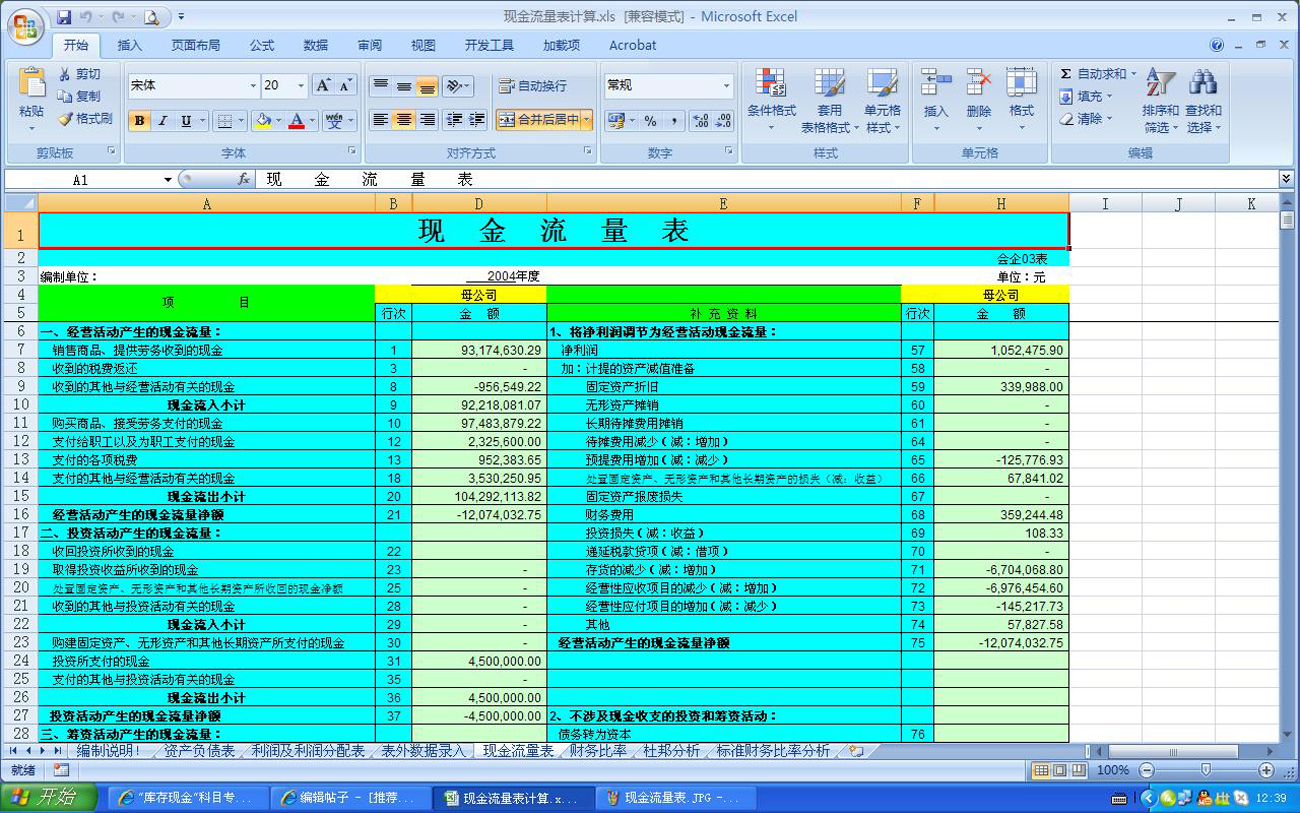The width and height of the screenshot is (1300, 813).
Task: Toggle 自动换行 wrap text
Action: click(532, 86)
